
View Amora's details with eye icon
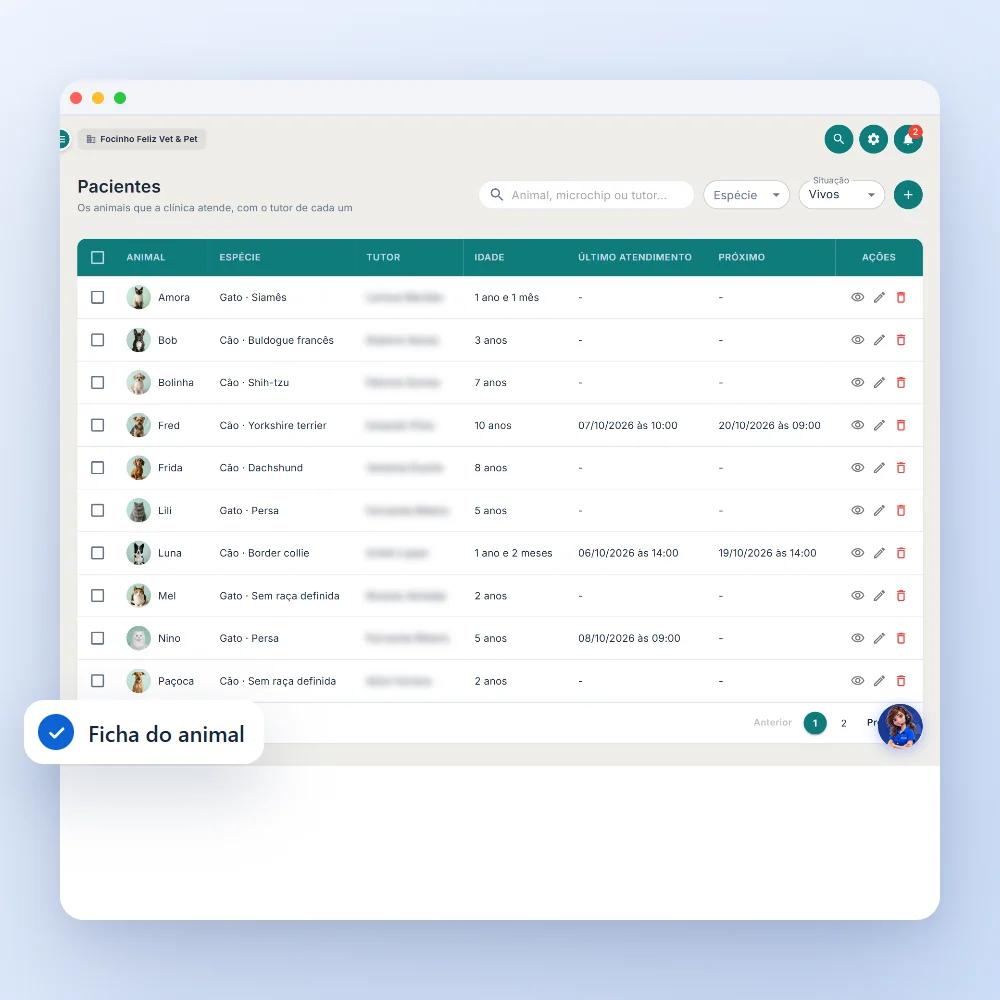858,297
